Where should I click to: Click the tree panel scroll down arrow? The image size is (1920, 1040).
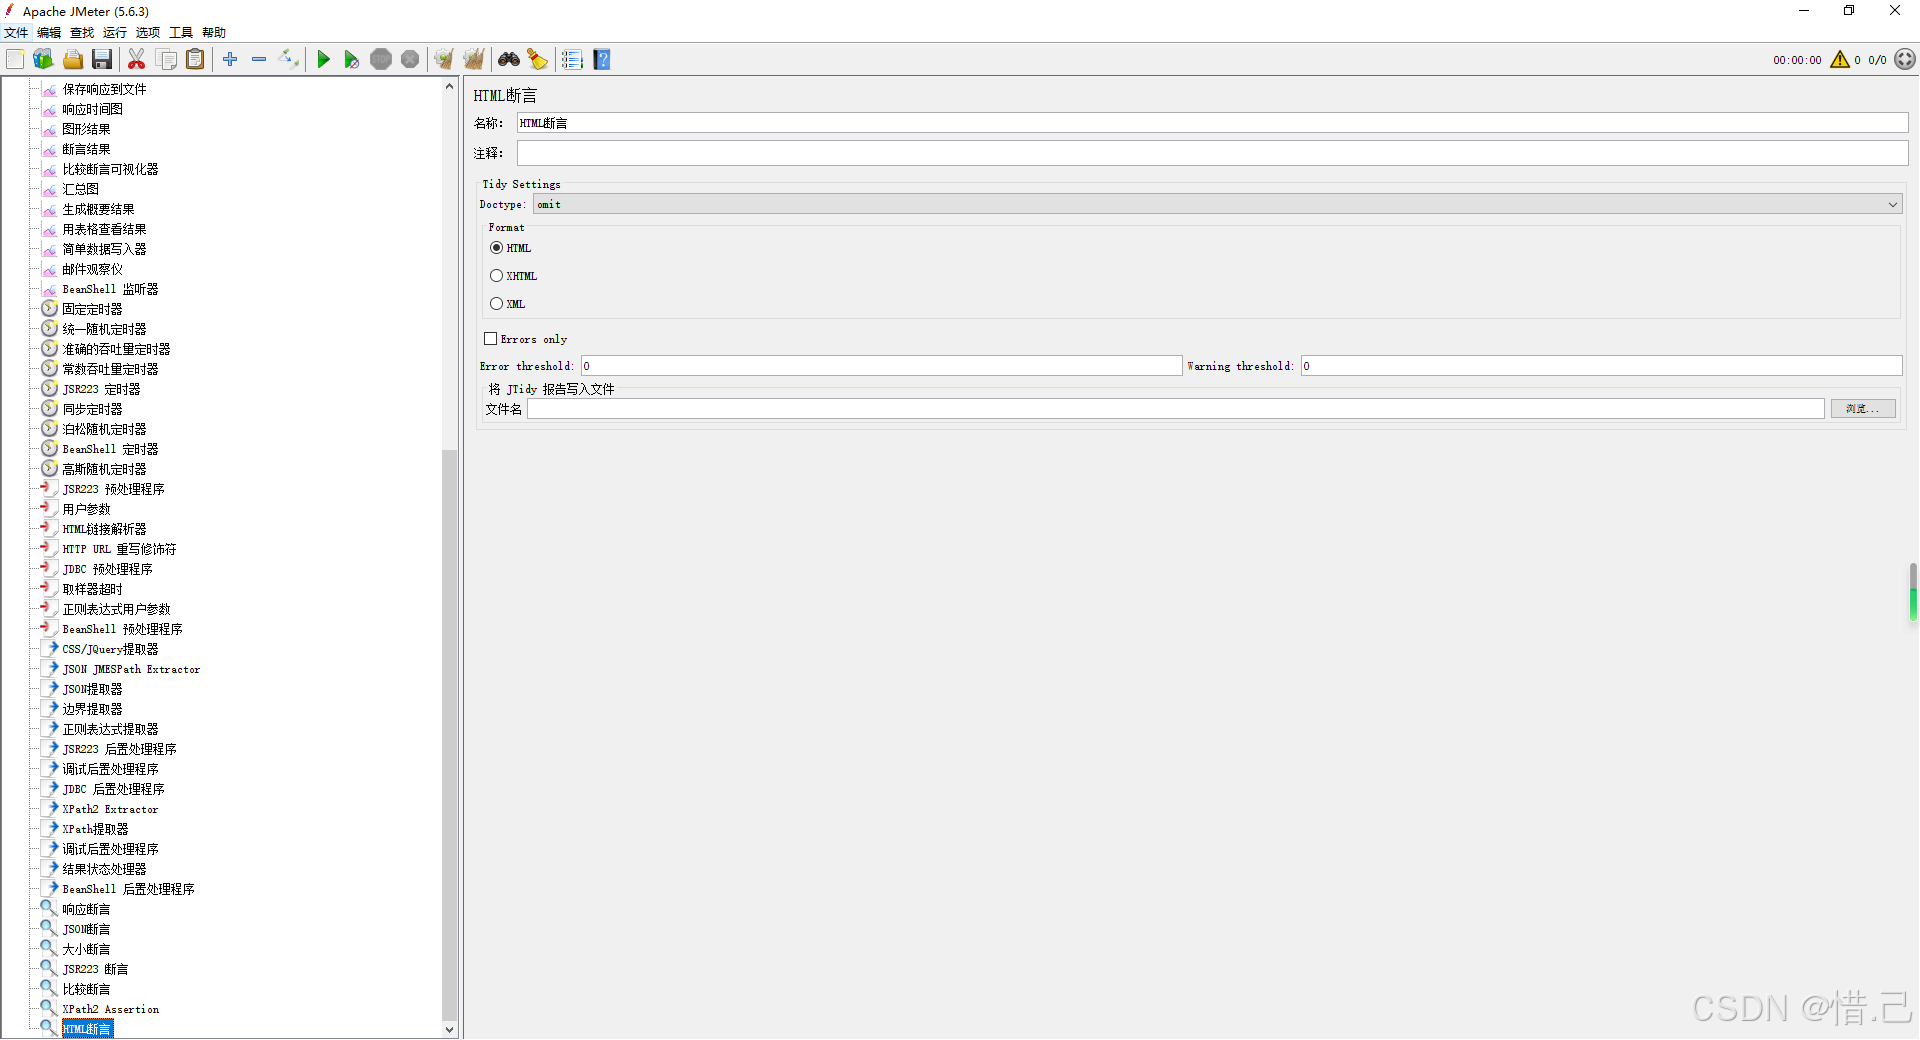coord(449,1029)
